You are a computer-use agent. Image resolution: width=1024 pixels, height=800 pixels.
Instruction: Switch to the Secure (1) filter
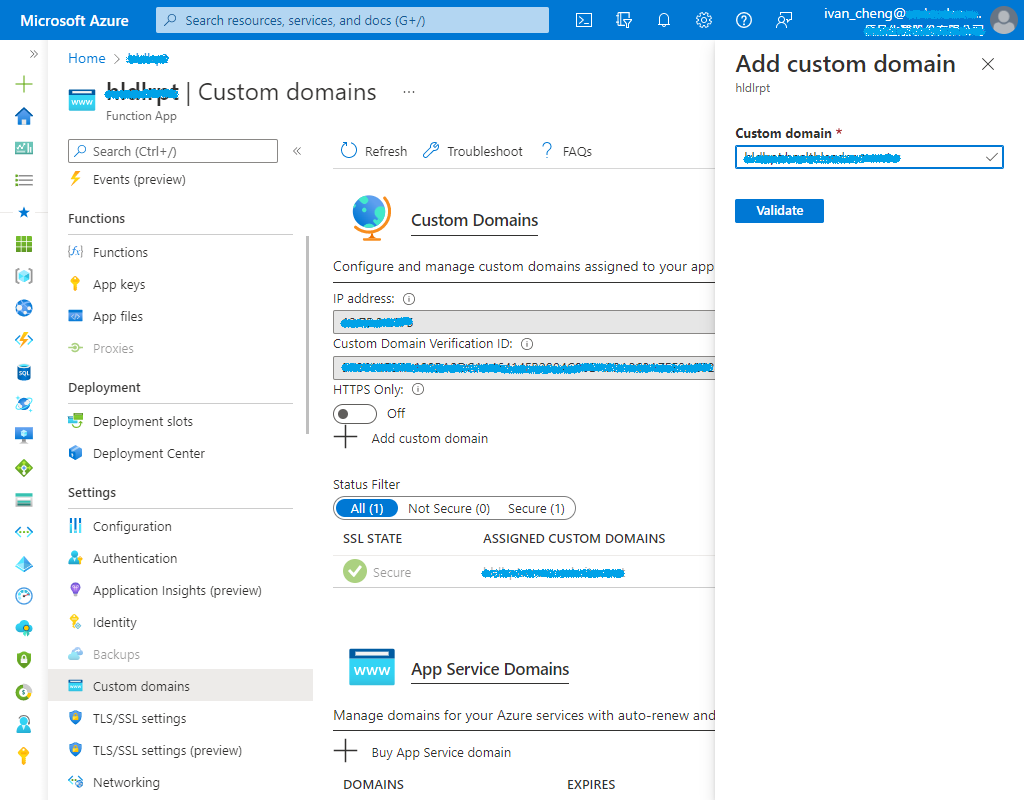(x=537, y=508)
